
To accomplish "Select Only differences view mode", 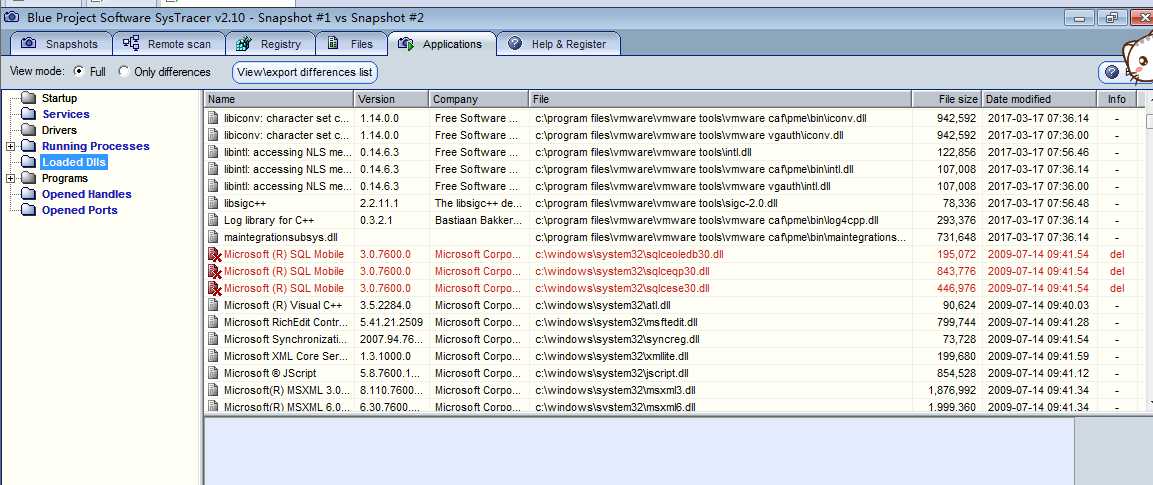I will [124, 72].
